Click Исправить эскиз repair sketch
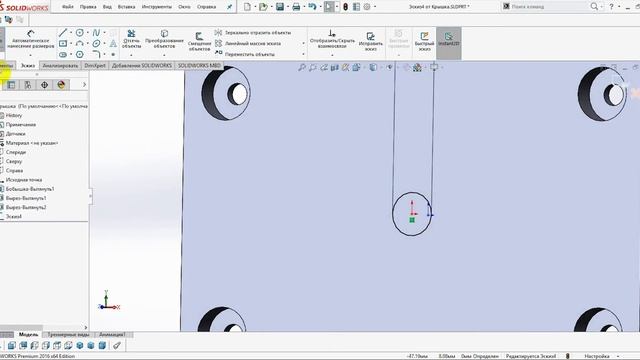Screen dimensions: 640x360 pyautogui.click(x=371, y=42)
